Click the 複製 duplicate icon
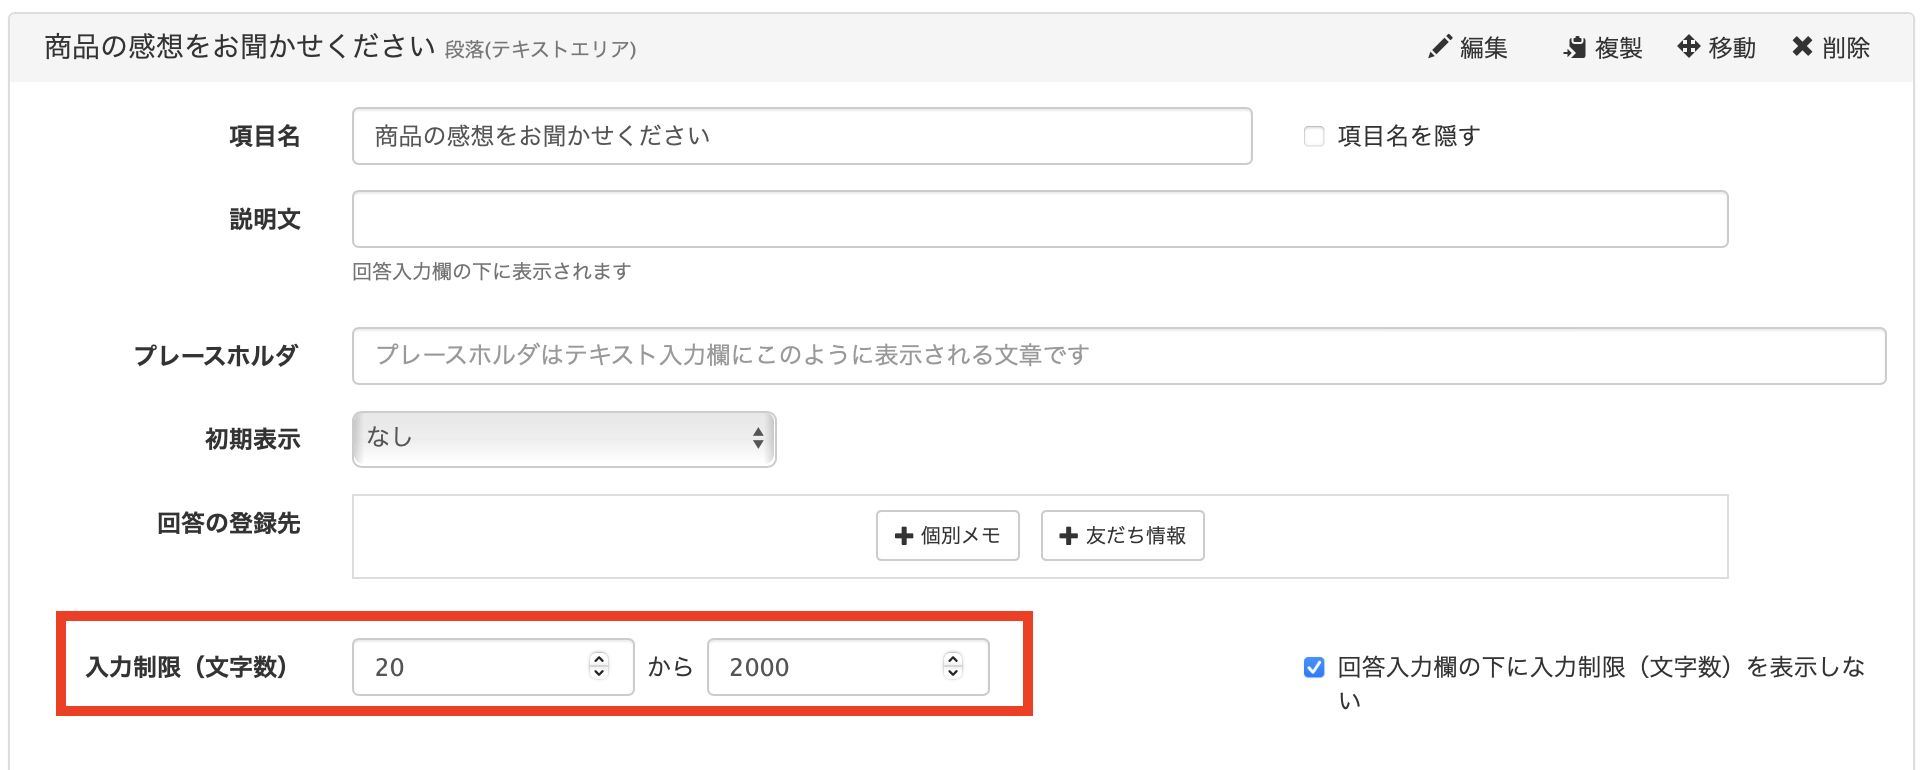Screen dimensions: 1932x770 (x=1575, y=46)
